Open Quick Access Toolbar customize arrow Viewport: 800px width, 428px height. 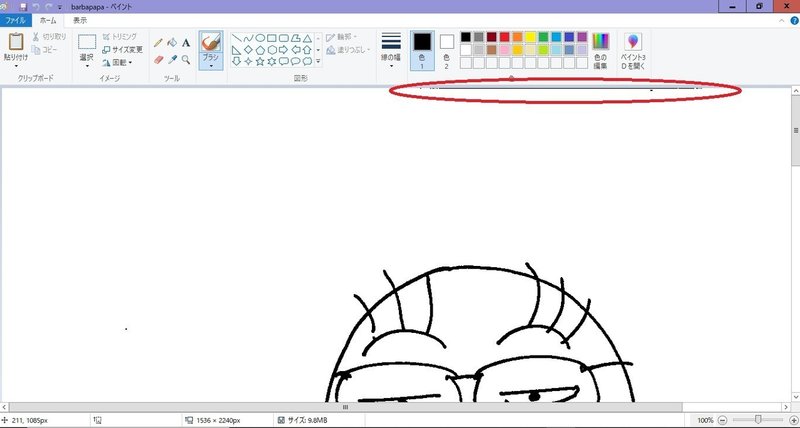[60, 7]
